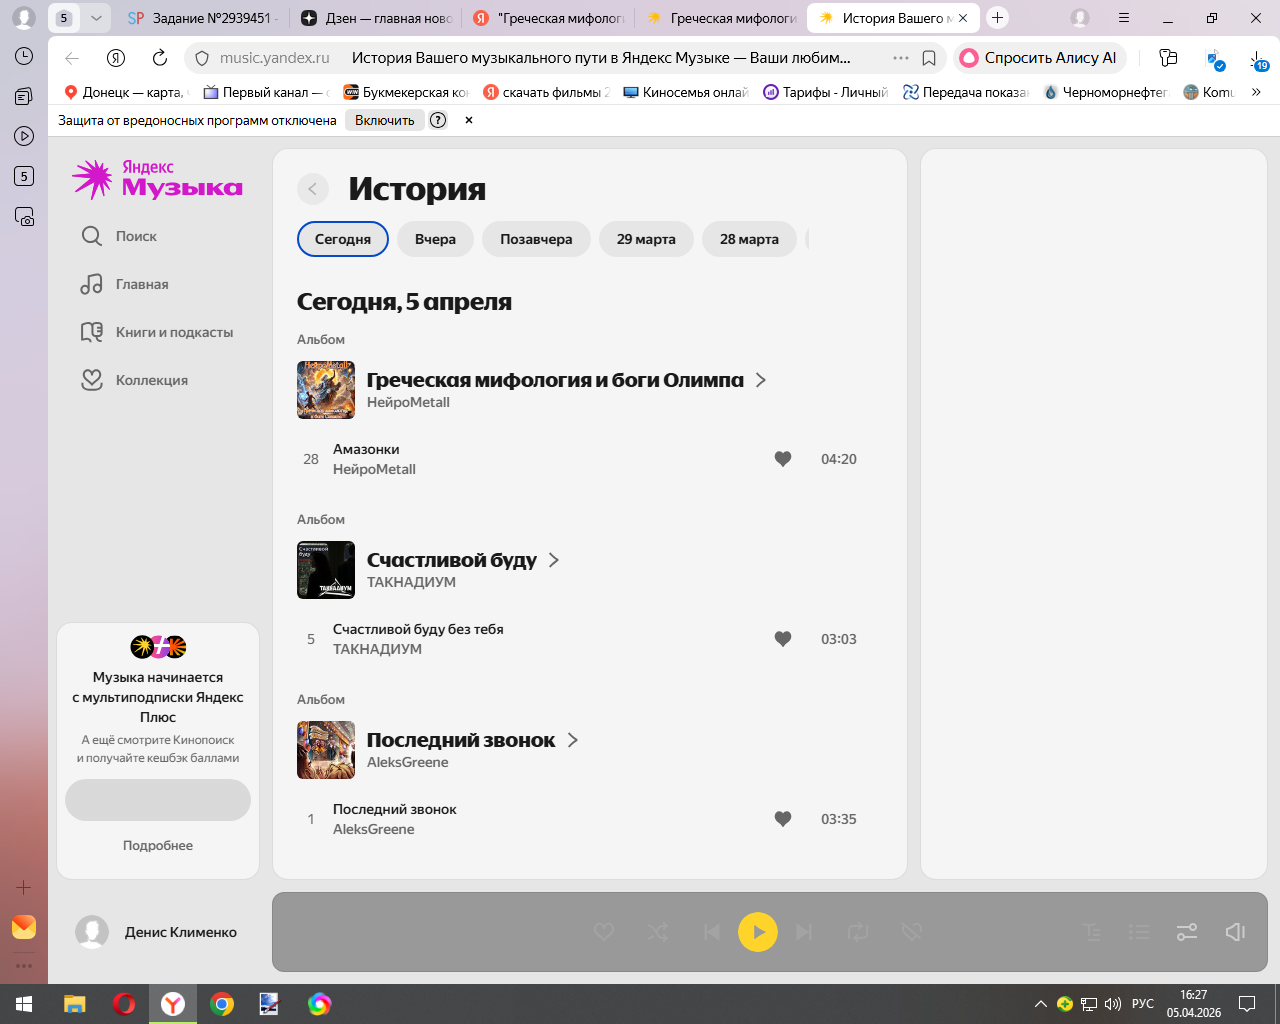Show lyrics from the player bar
This screenshot has width=1280, height=1024.
(x=1092, y=932)
